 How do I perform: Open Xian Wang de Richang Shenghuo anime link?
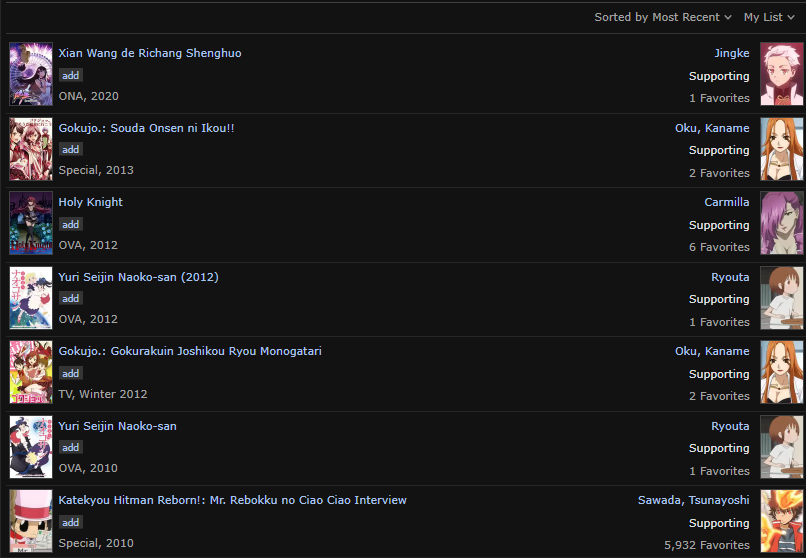tap(150, 53)
